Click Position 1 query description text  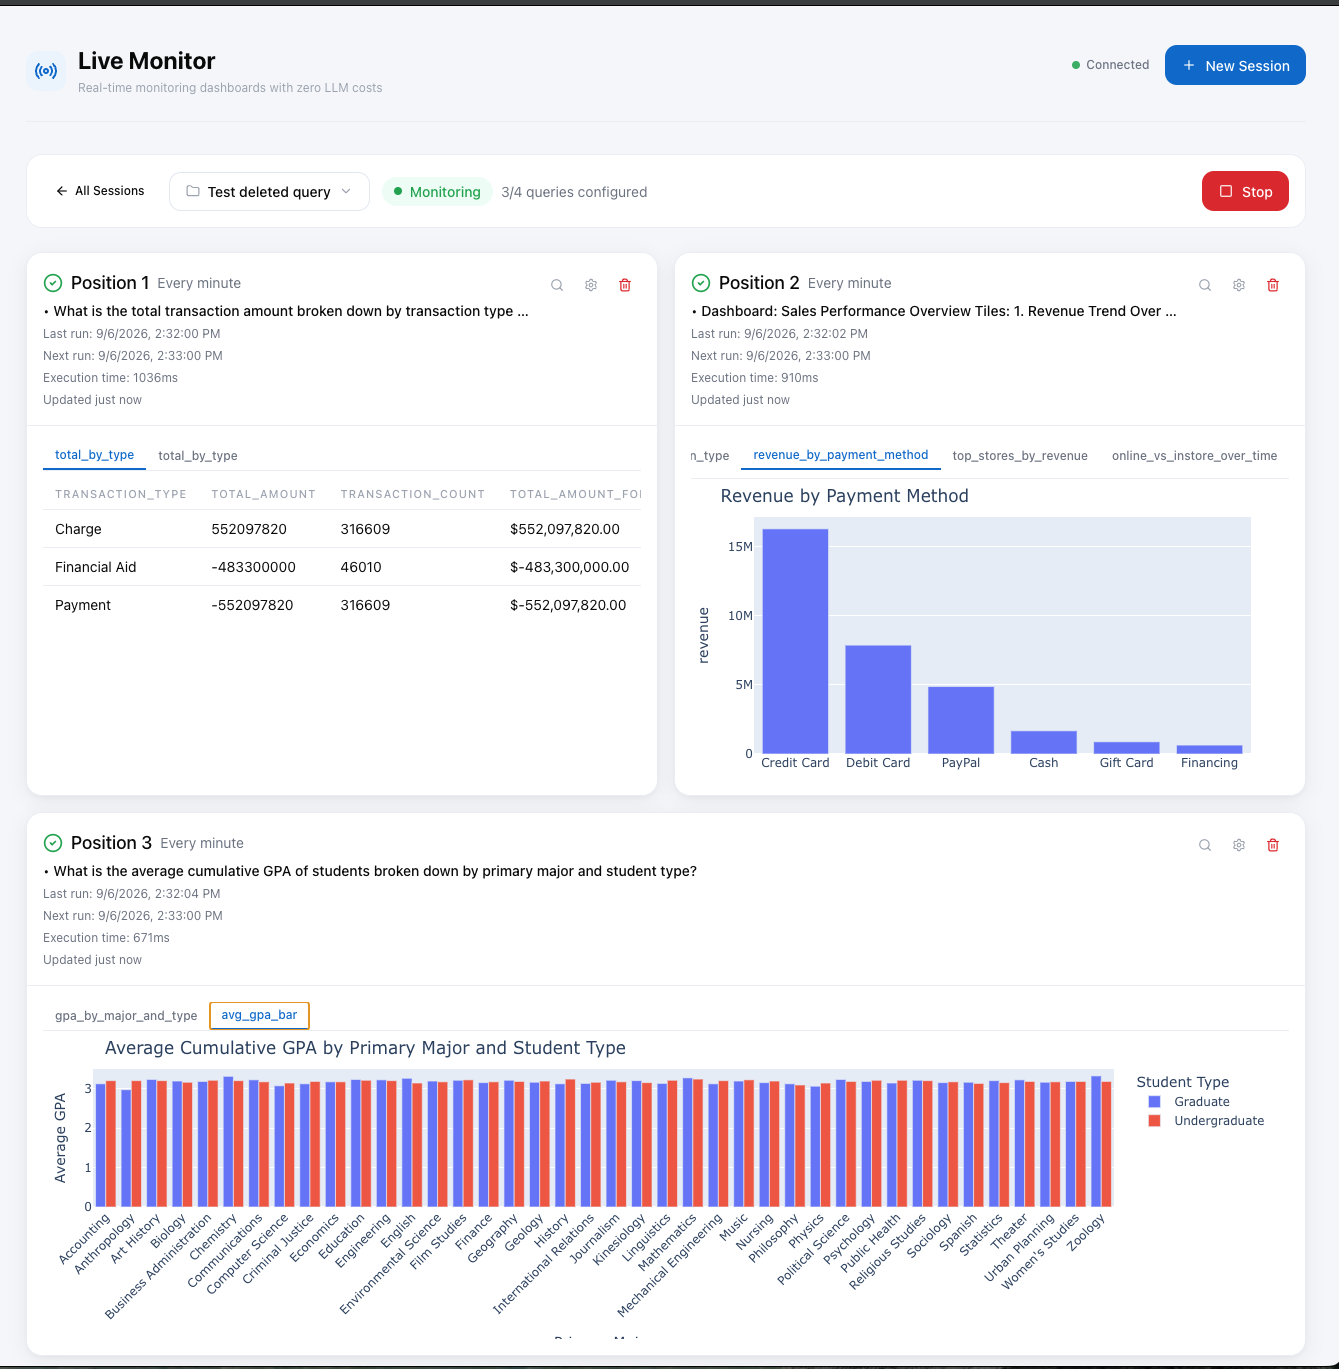pos(291,311)
